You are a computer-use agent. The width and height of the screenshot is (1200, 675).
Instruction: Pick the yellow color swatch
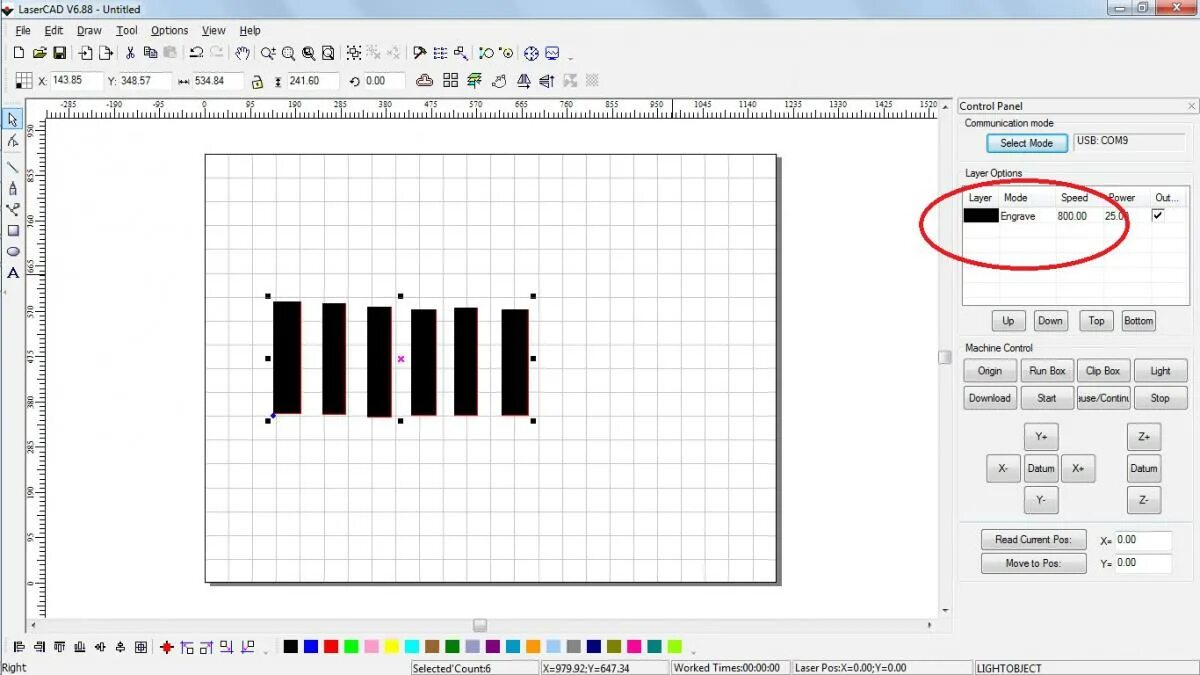point(392,647)
